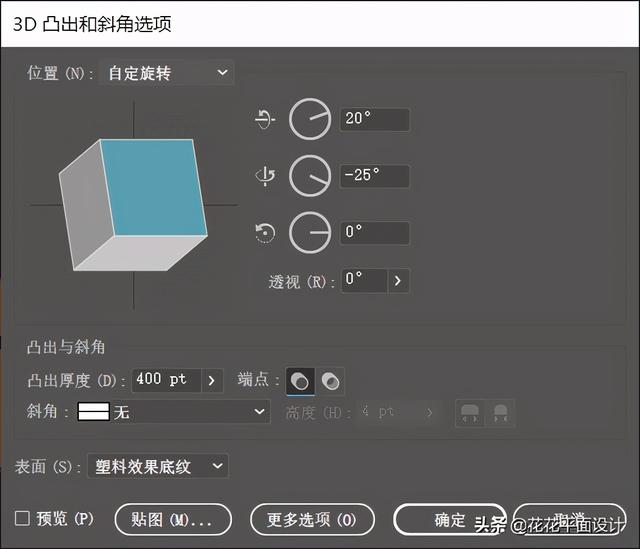Open the 位置 自定旋转 dropdown
Image resolution: width=640 pixels, height=549 pixels.
click(x=167, y=73)
